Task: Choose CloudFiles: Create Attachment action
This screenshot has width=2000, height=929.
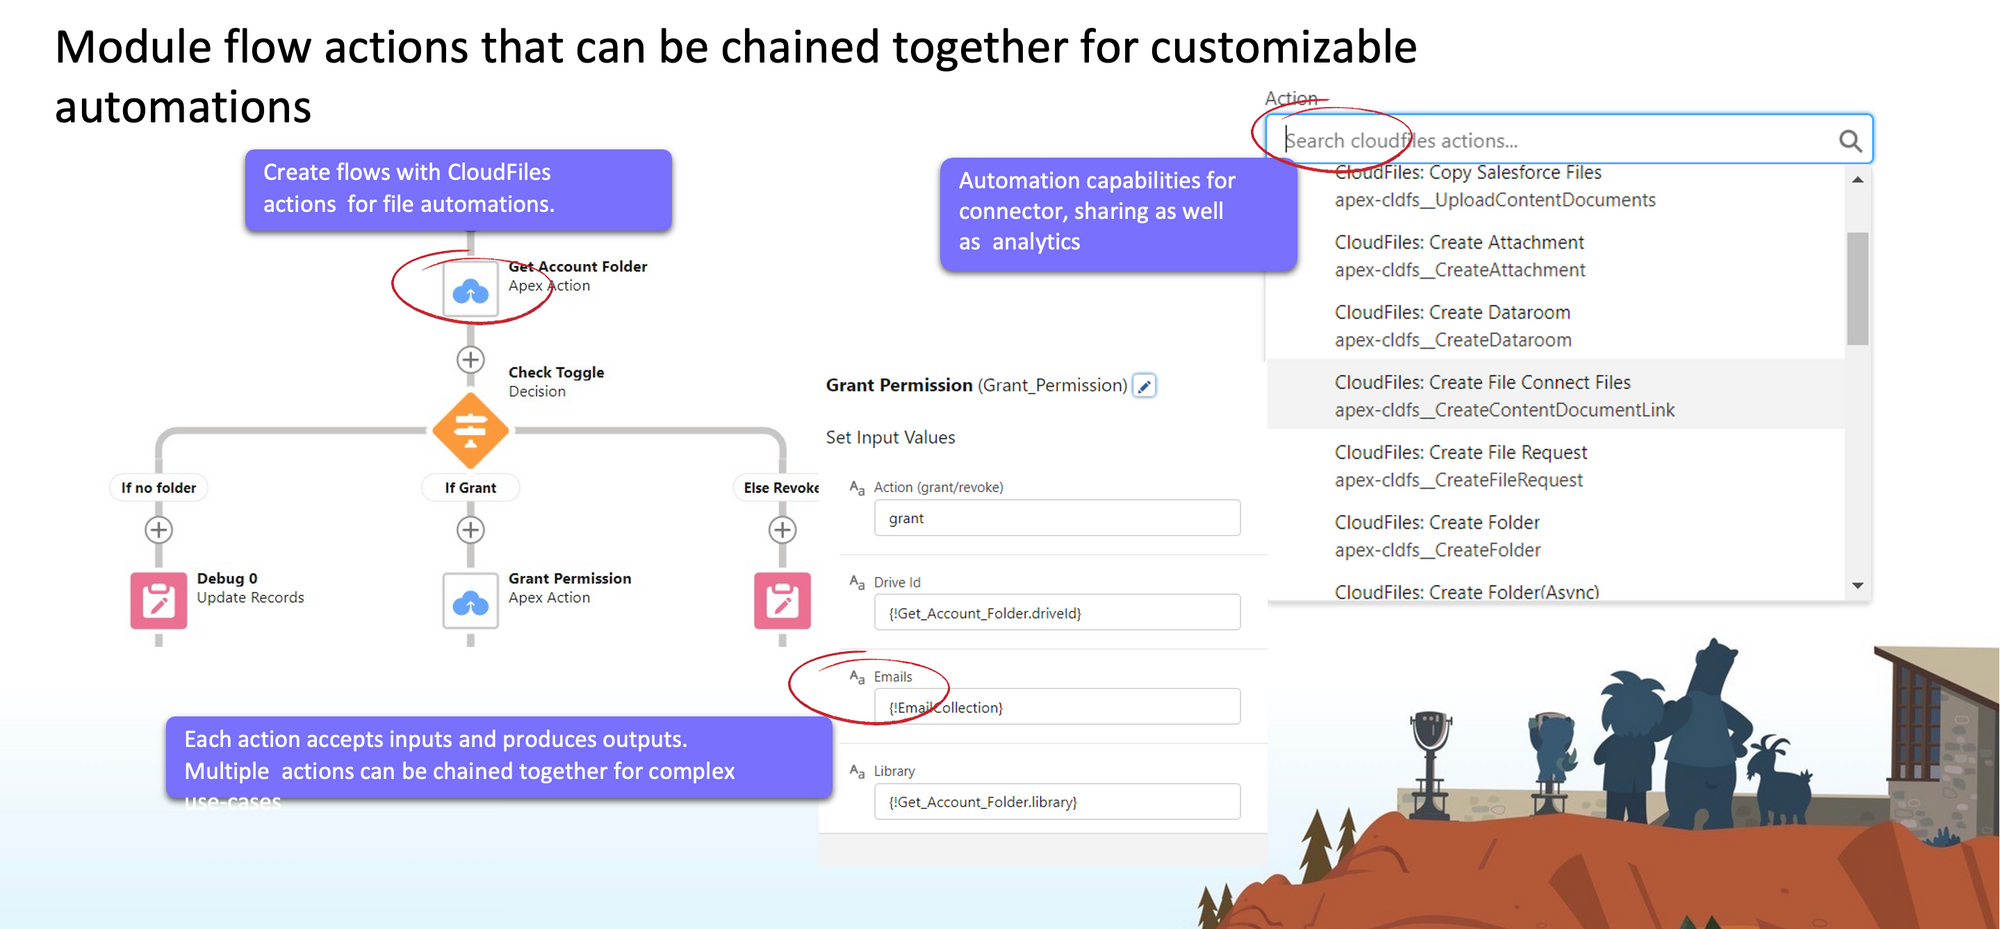Action: click(x=1555, y=256)
